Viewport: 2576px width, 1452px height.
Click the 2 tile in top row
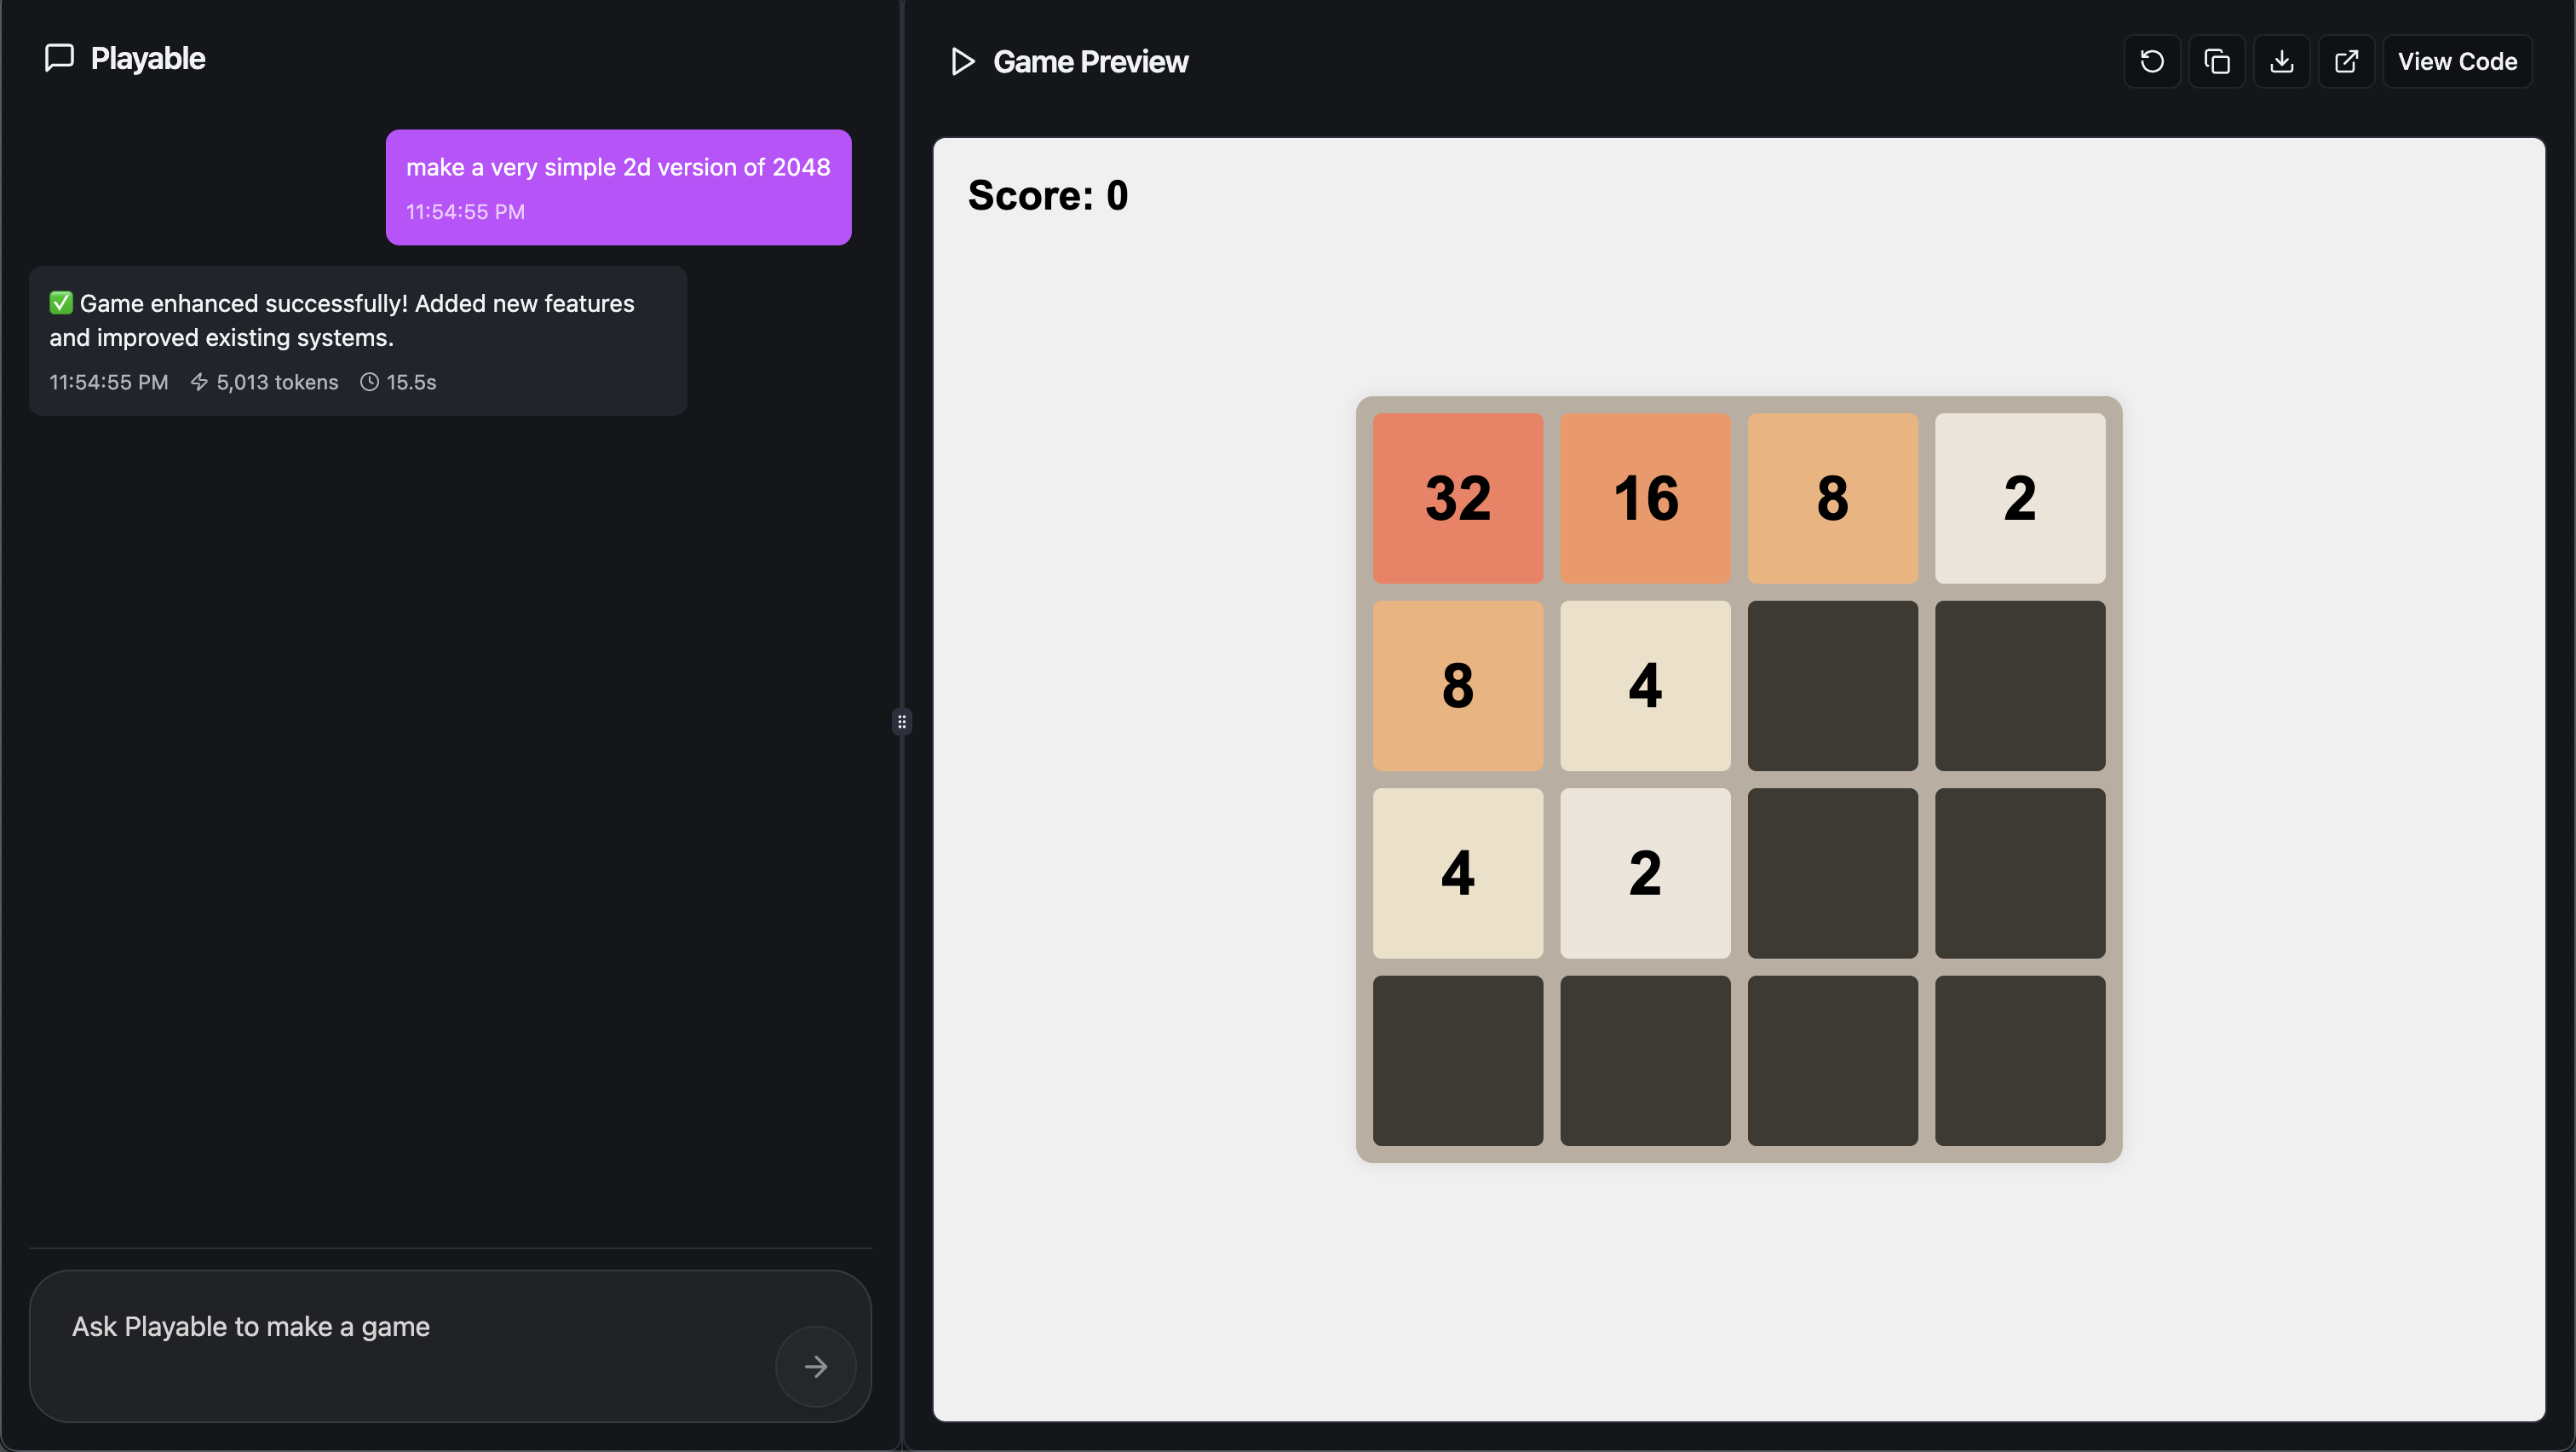tap(2019, 498)
